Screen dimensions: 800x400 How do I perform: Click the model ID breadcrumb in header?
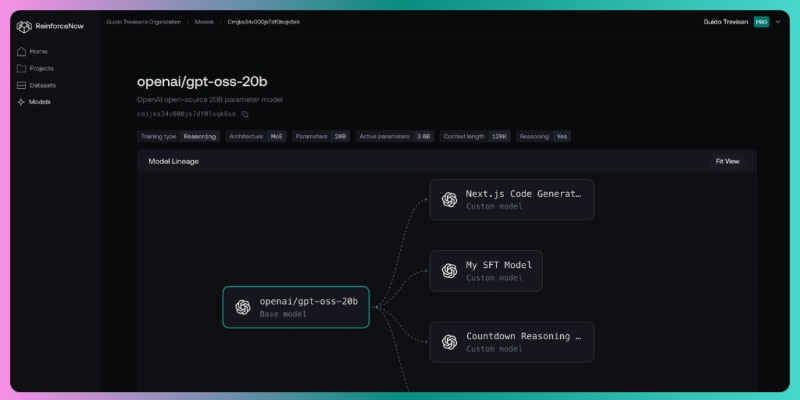pyautogui.click(x=264, y=22)
